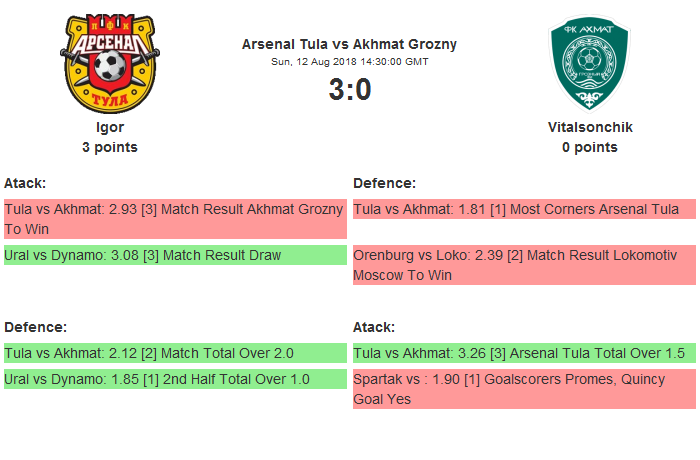Select the Akhmat Grozny To Win bet row
The width and height of the screenshot is (700, 460).
[x=174, y=219]
